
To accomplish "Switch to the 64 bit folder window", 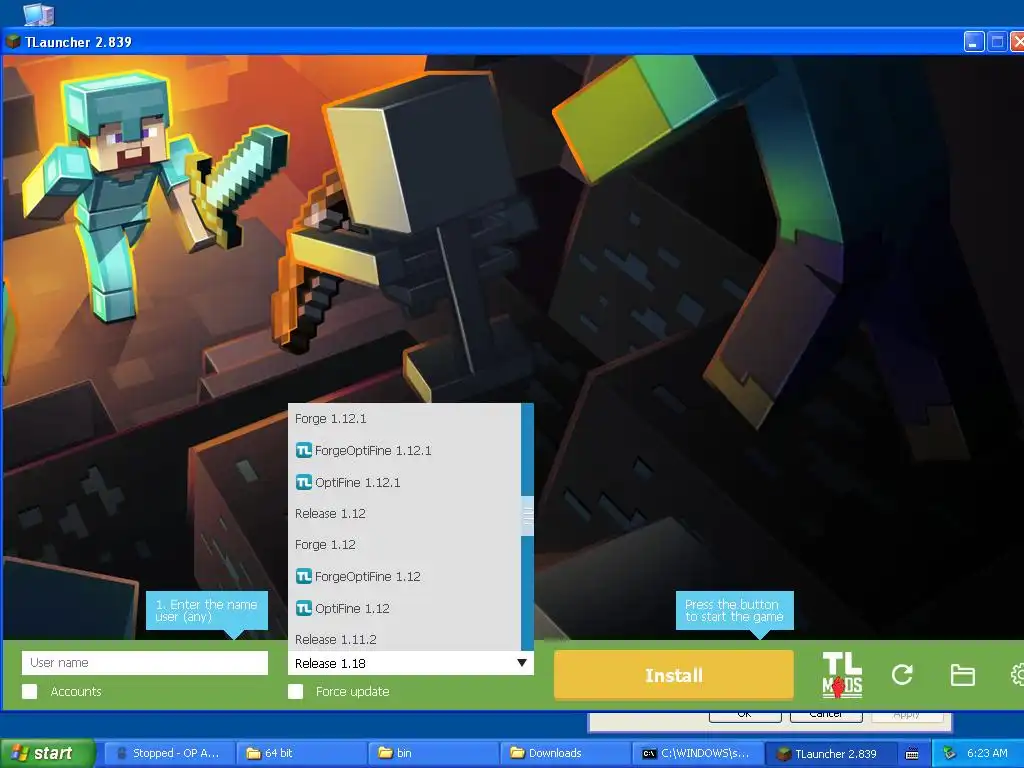I will pos(300,753).
